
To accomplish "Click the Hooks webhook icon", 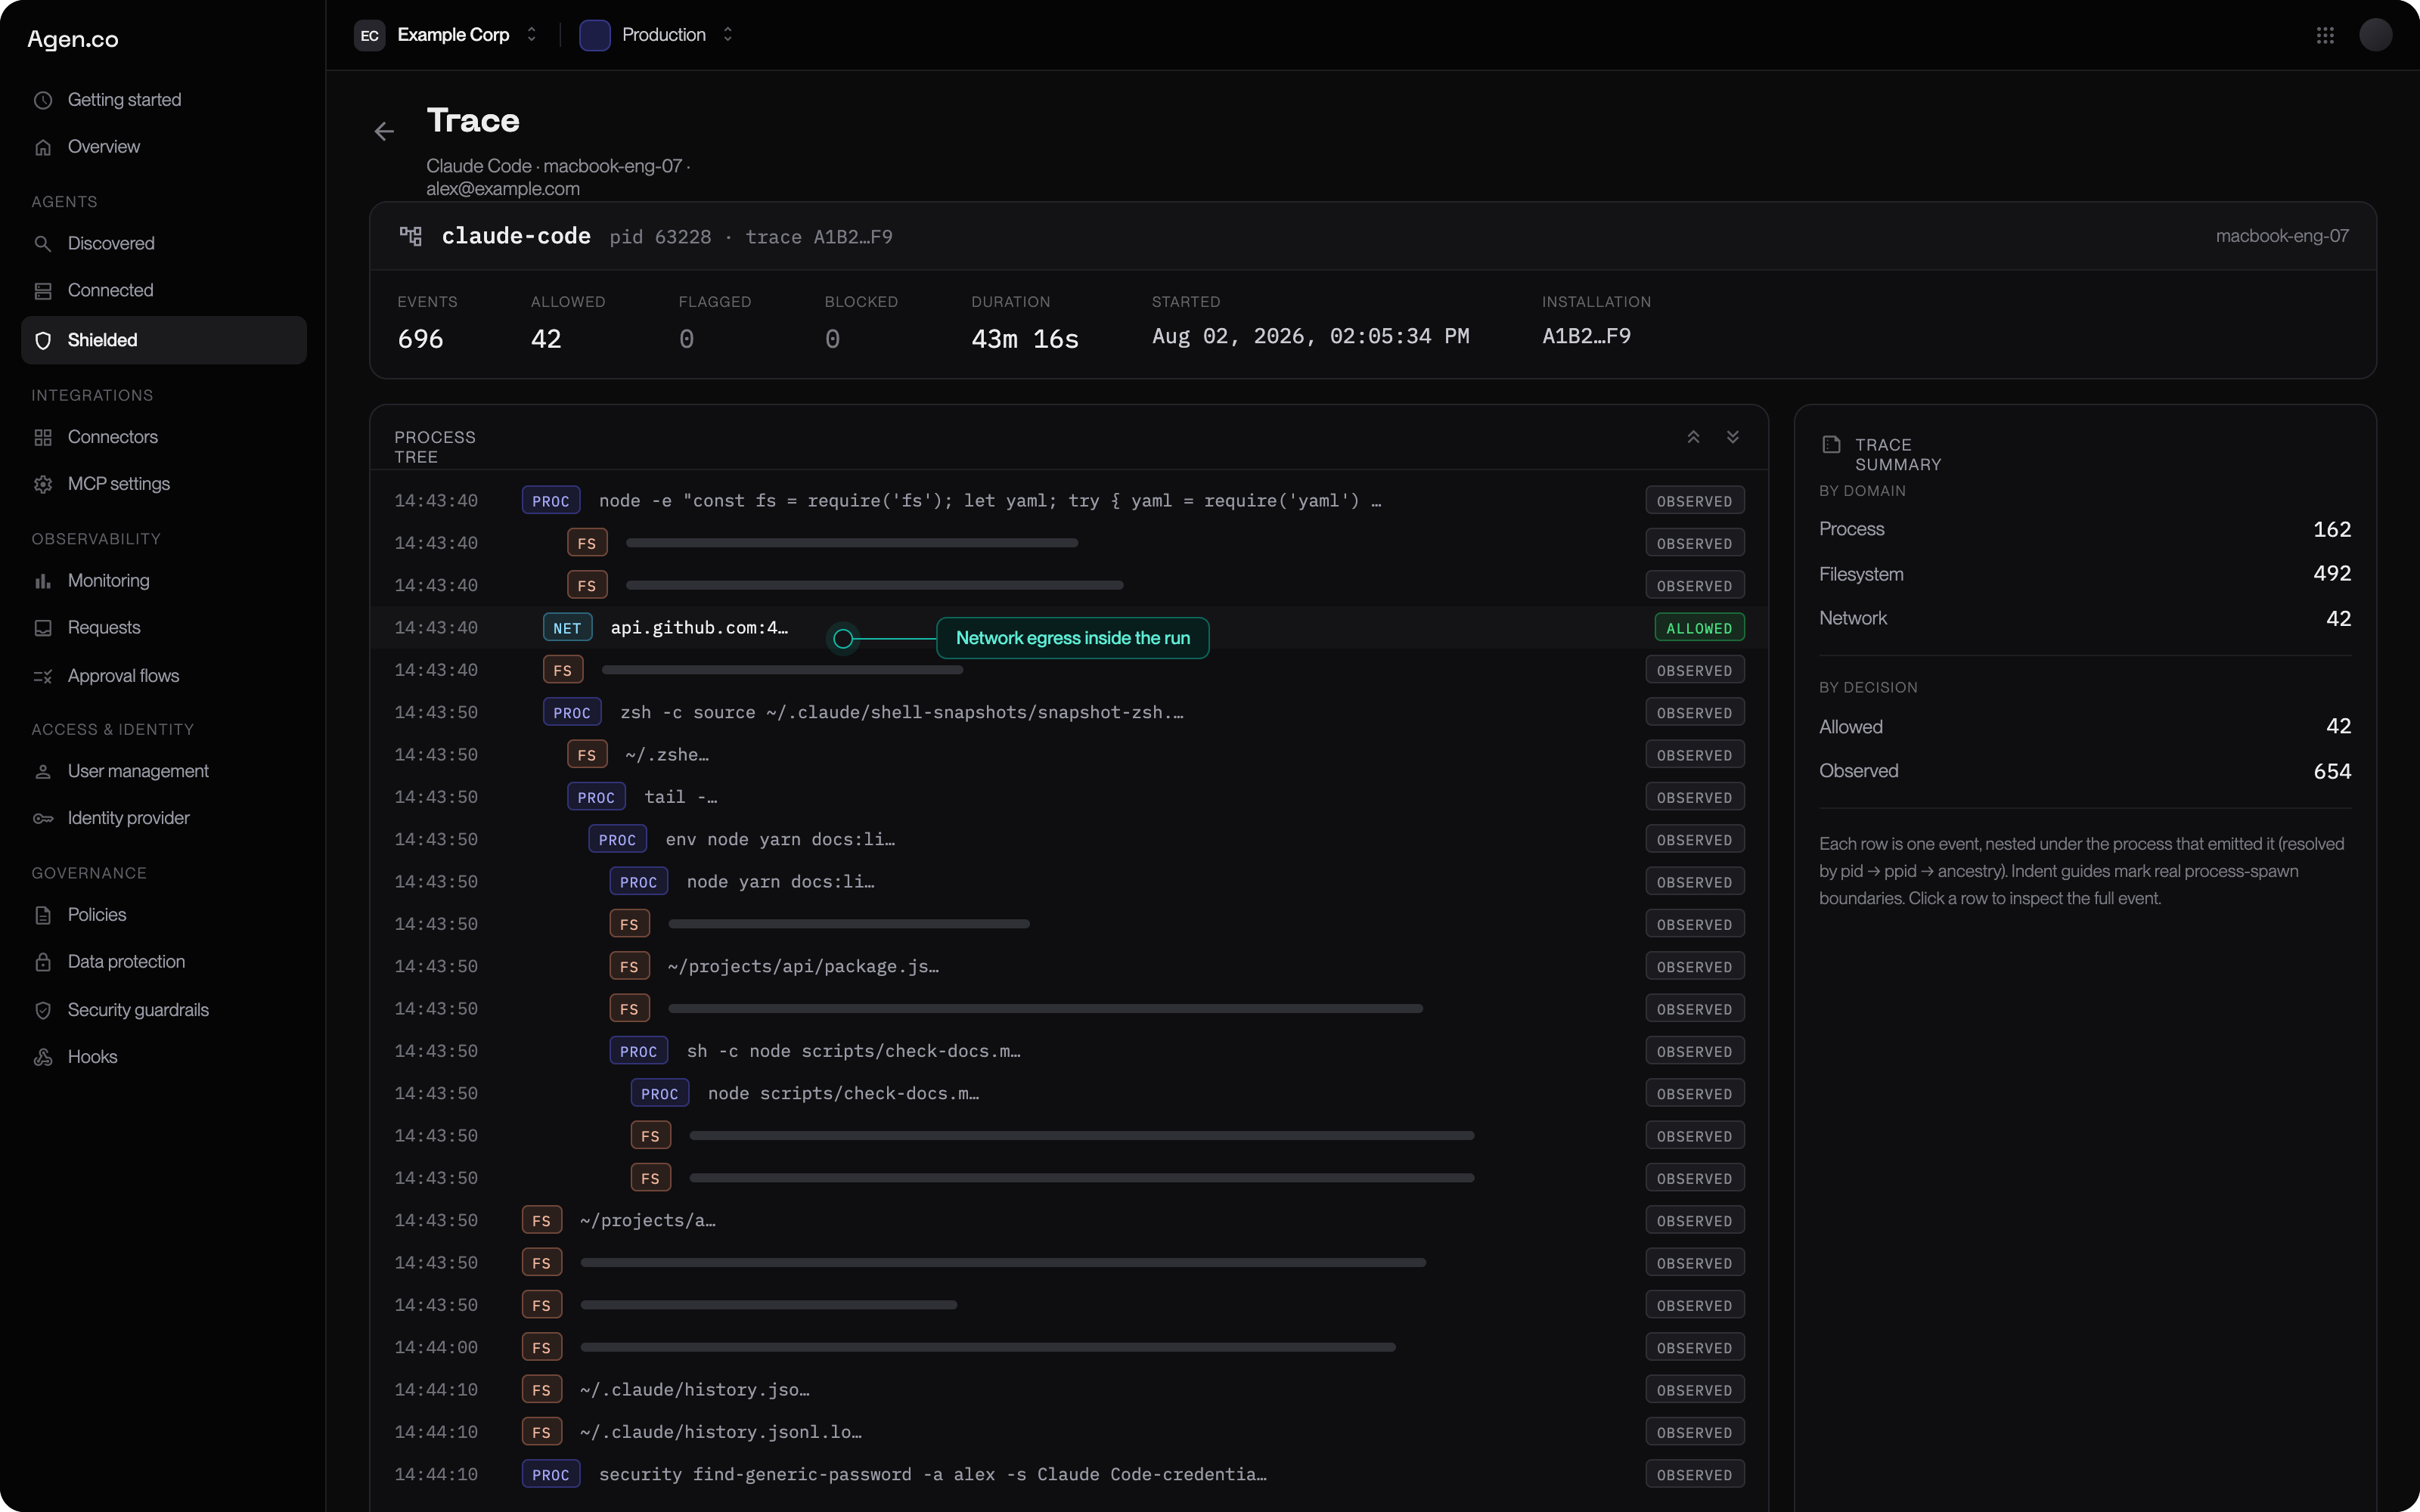I will coord(43,1057).
